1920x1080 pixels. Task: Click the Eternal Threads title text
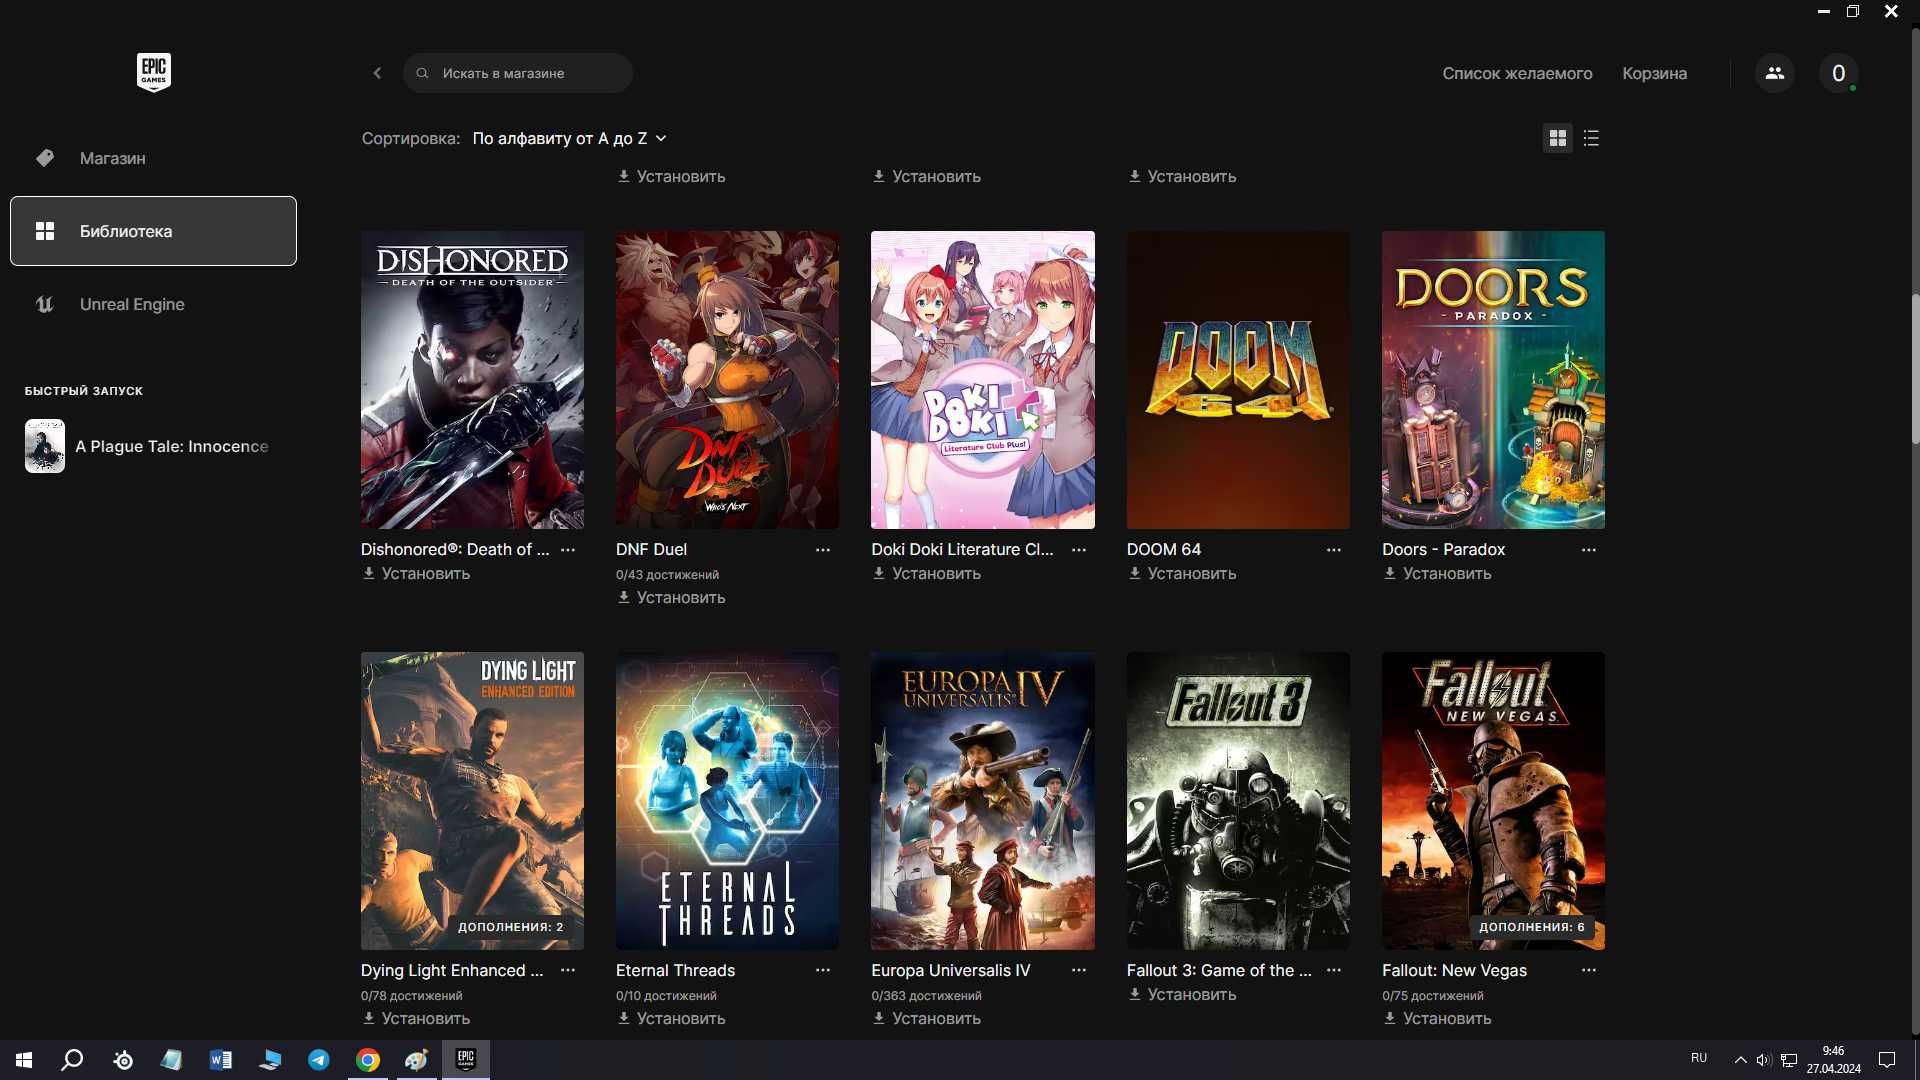click(675, 970)
